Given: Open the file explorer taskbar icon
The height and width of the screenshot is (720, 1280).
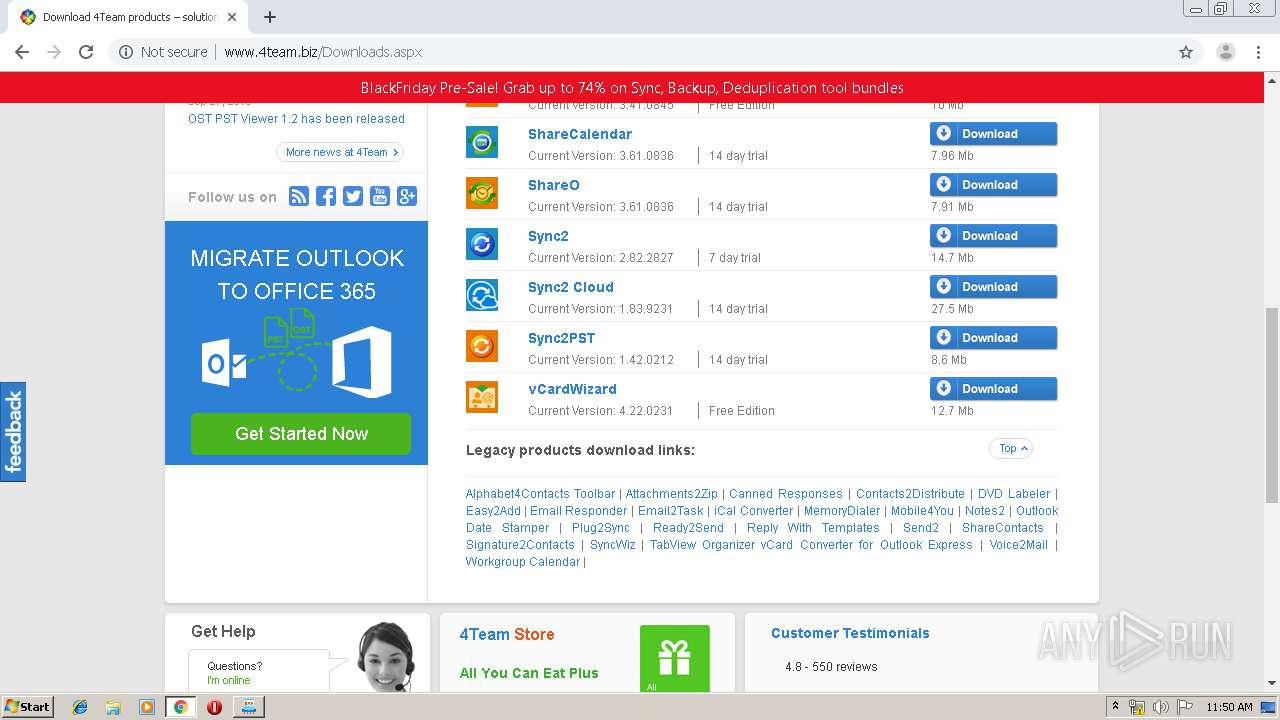Looking at the screenshot, I should tap(114, 707).
